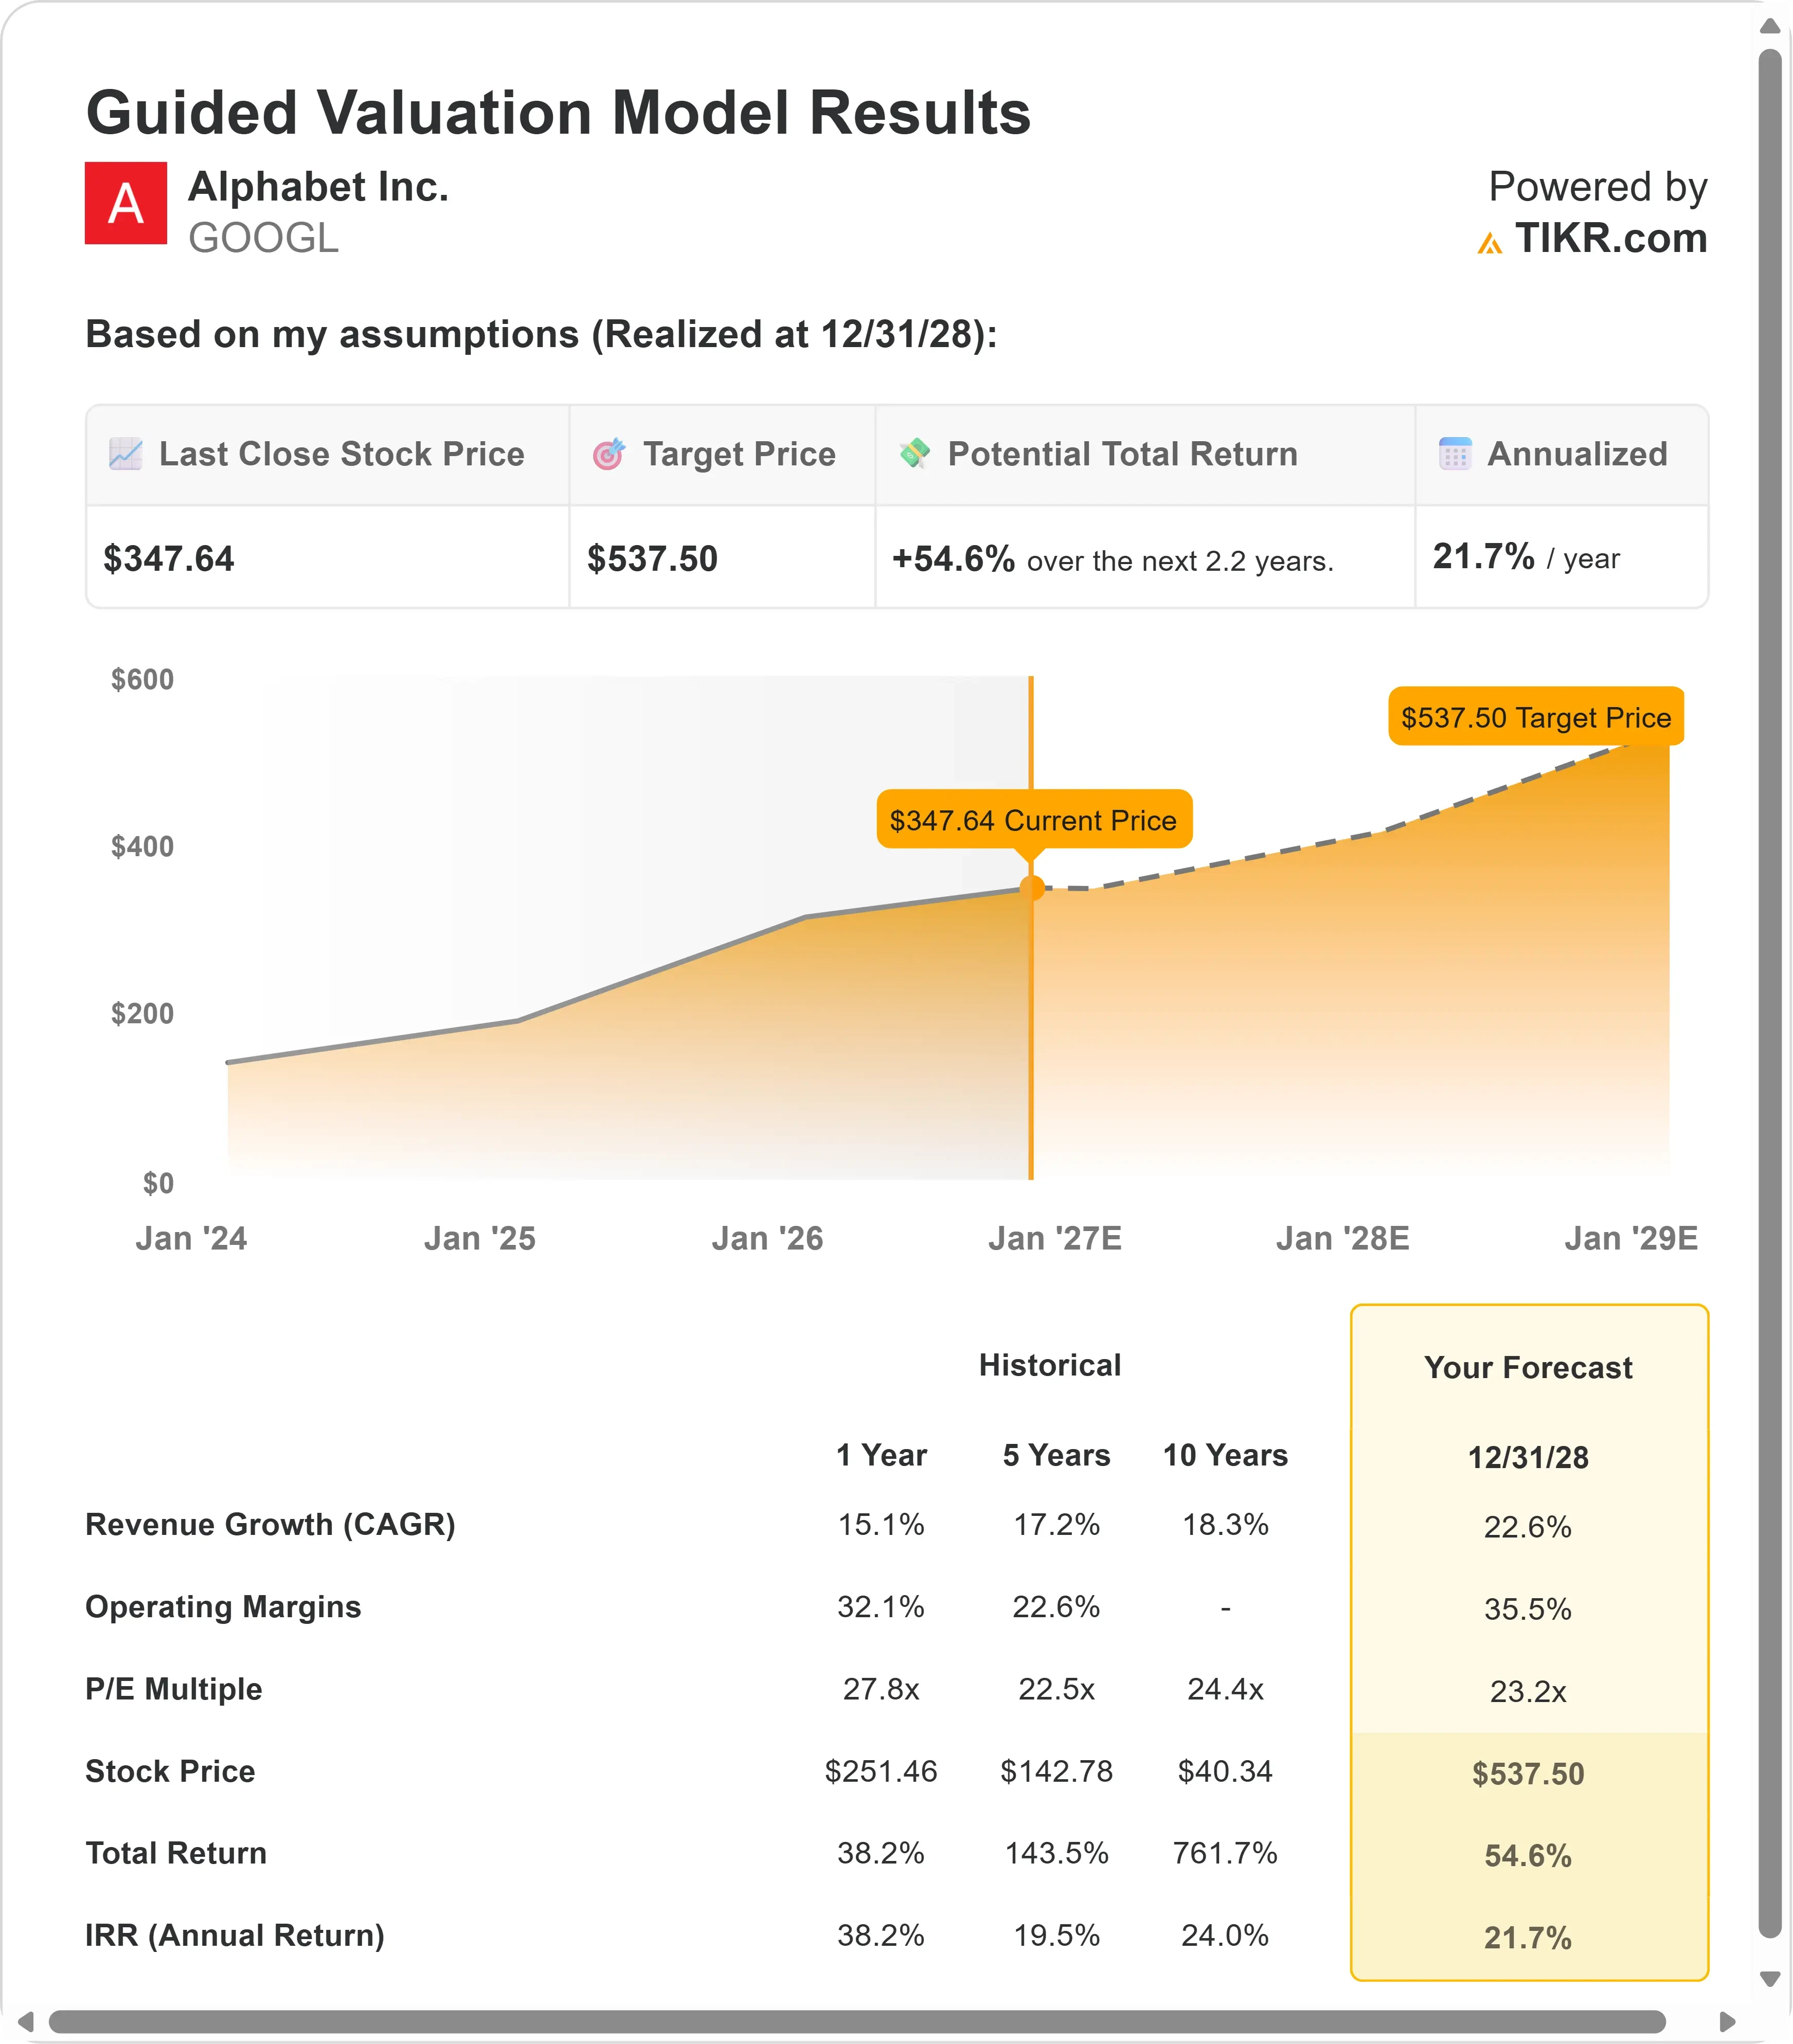
Task: Click the chart icon beside Last Close Stock Price
Action: (125, 454)
